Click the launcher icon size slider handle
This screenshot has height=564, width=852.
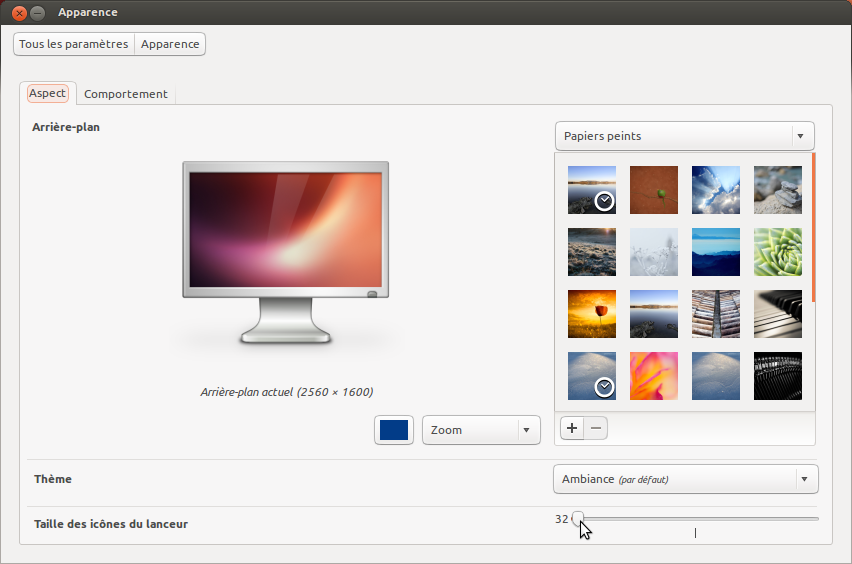click(x=578, y=518)
